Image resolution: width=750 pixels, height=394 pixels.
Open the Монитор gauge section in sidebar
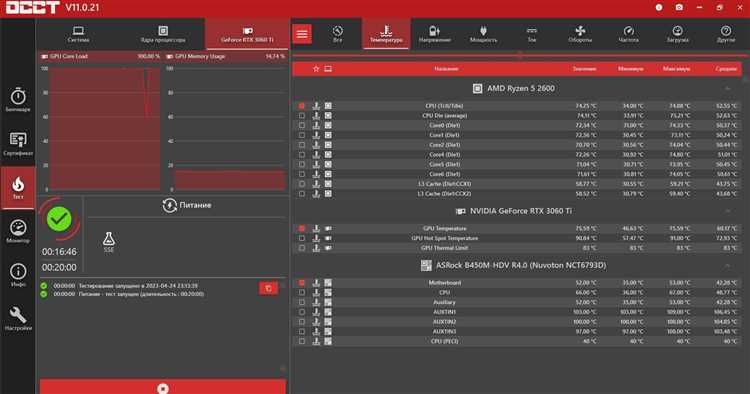coord(18,231)
